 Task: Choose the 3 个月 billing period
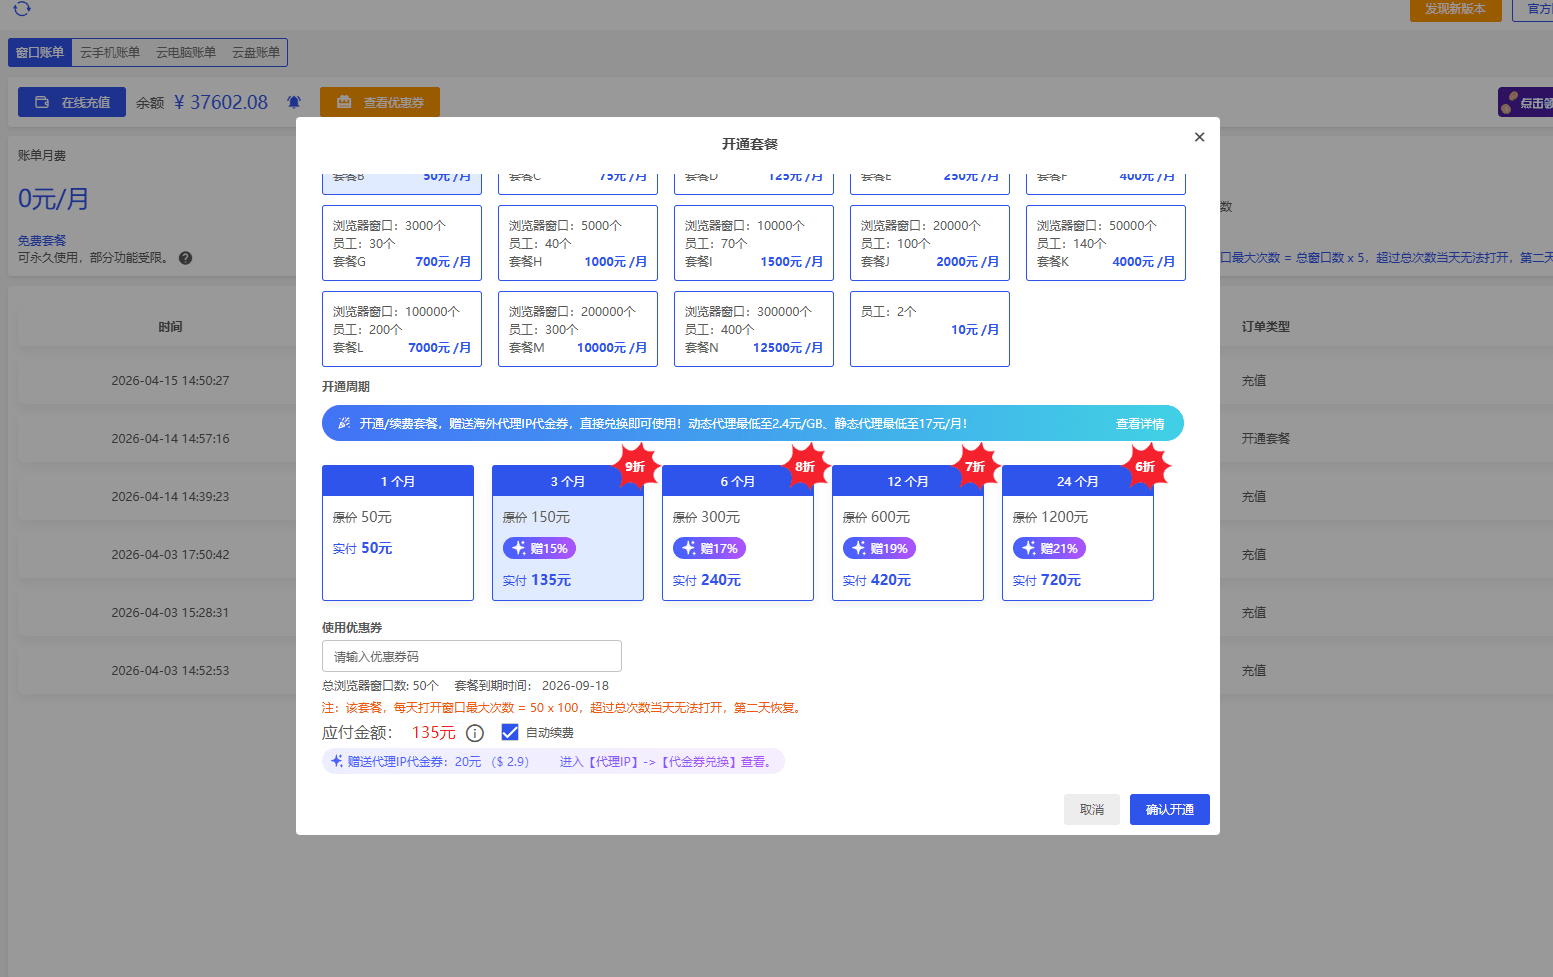[x=568, y=533]
